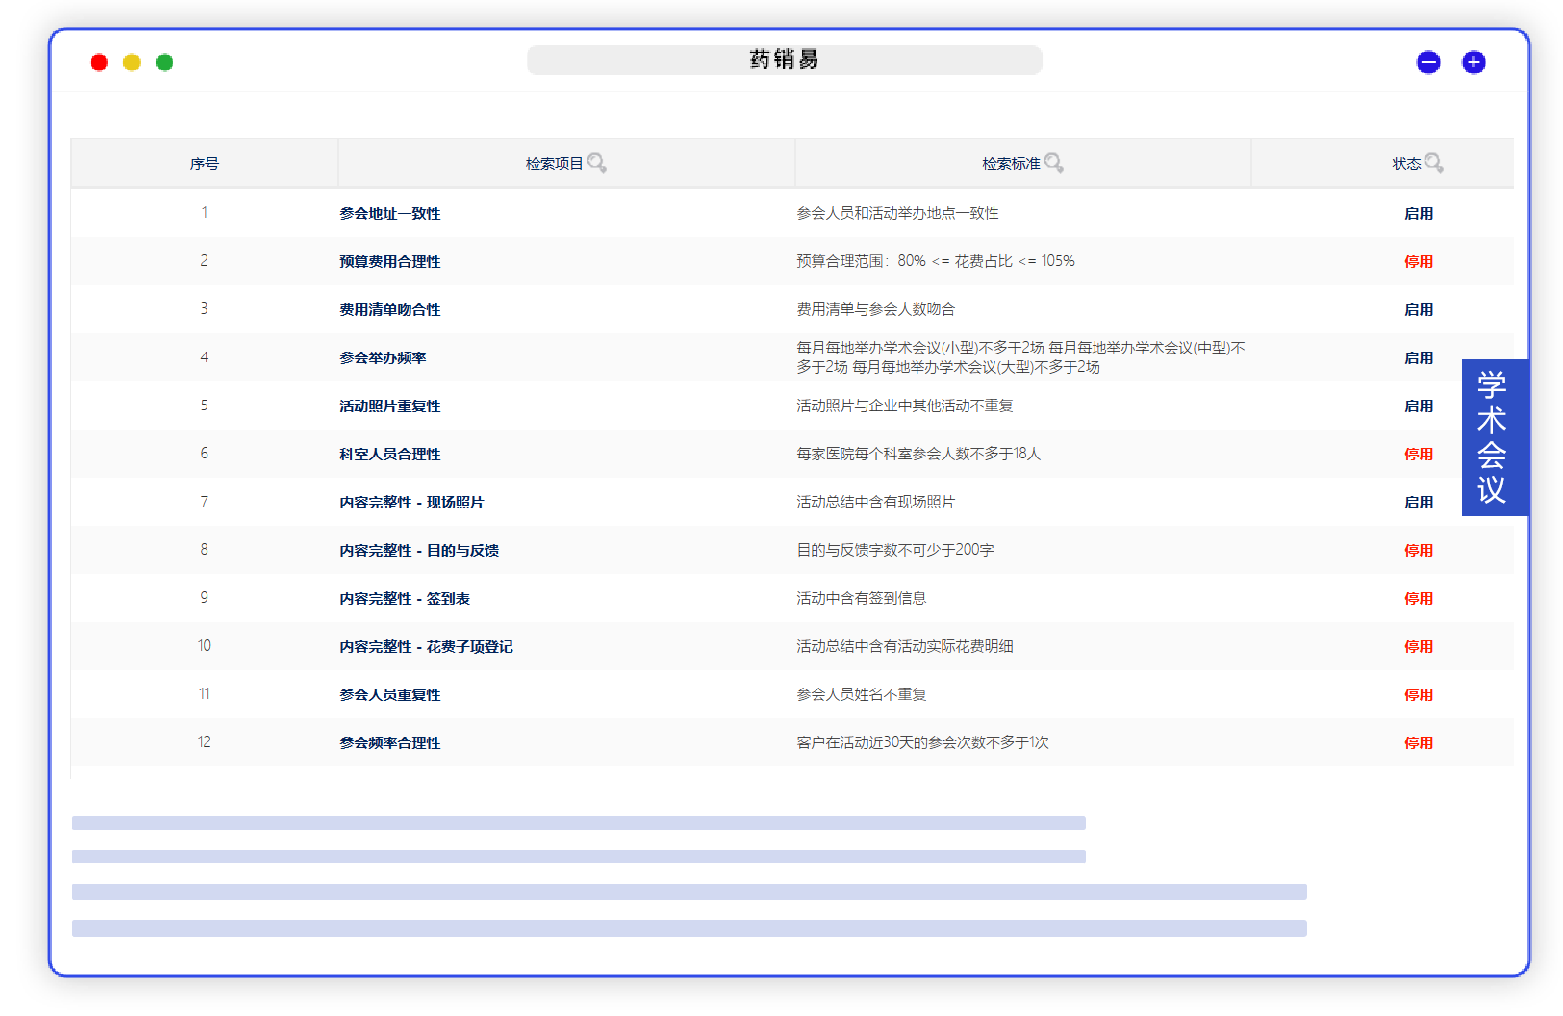
Task: Click the red traffic-light dot
Action: click(x=99, y=62)
